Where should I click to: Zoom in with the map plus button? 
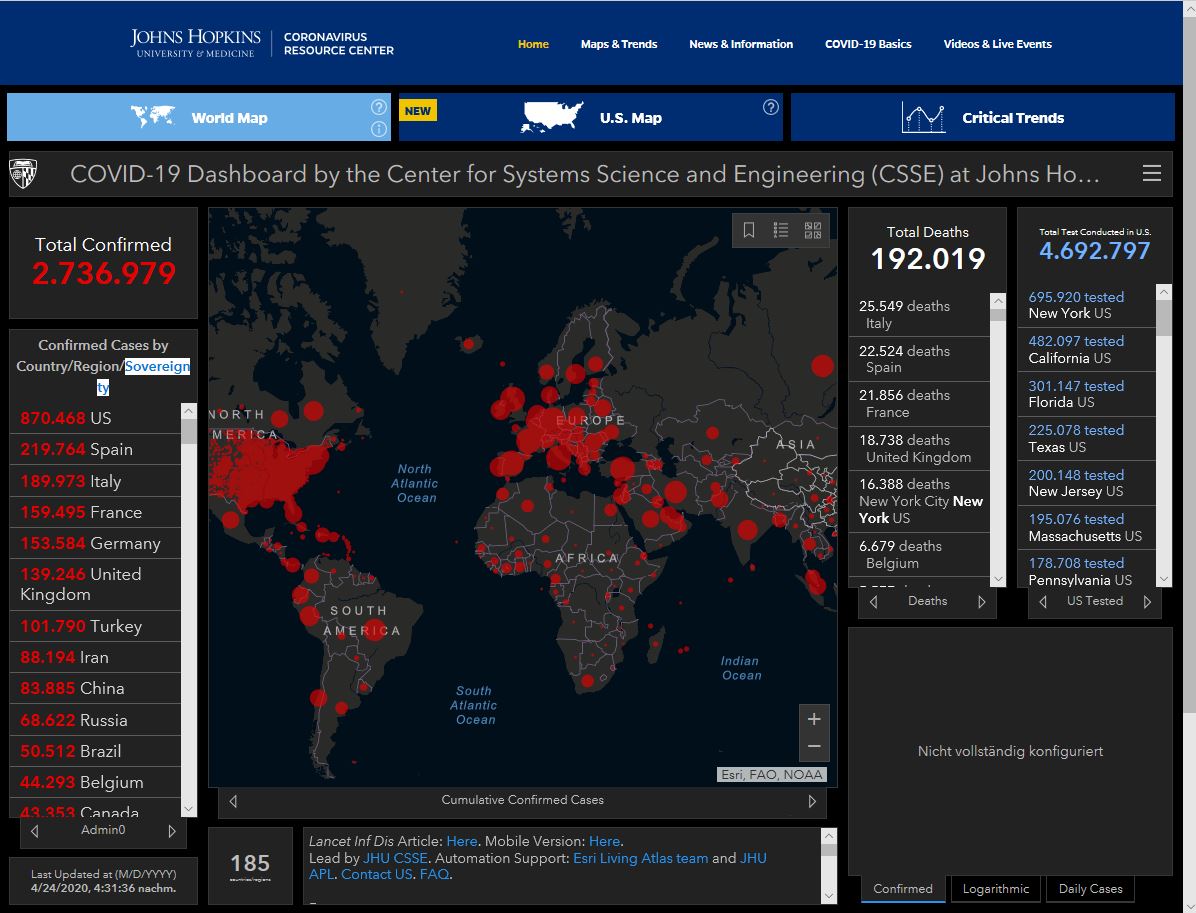(x=814, y=719)
